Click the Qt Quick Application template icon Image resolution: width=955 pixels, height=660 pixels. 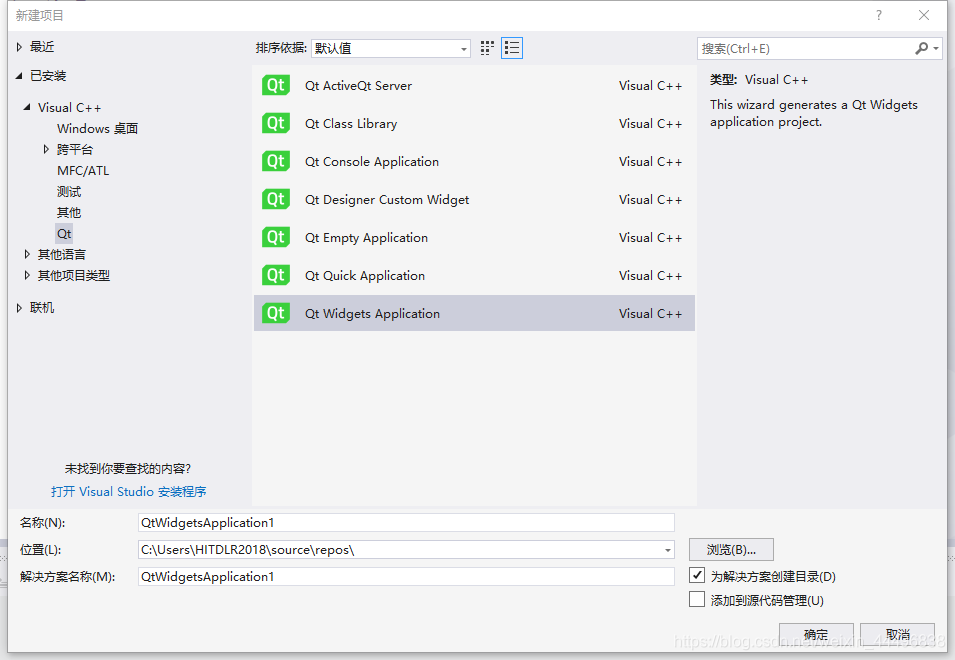[275, 275]
